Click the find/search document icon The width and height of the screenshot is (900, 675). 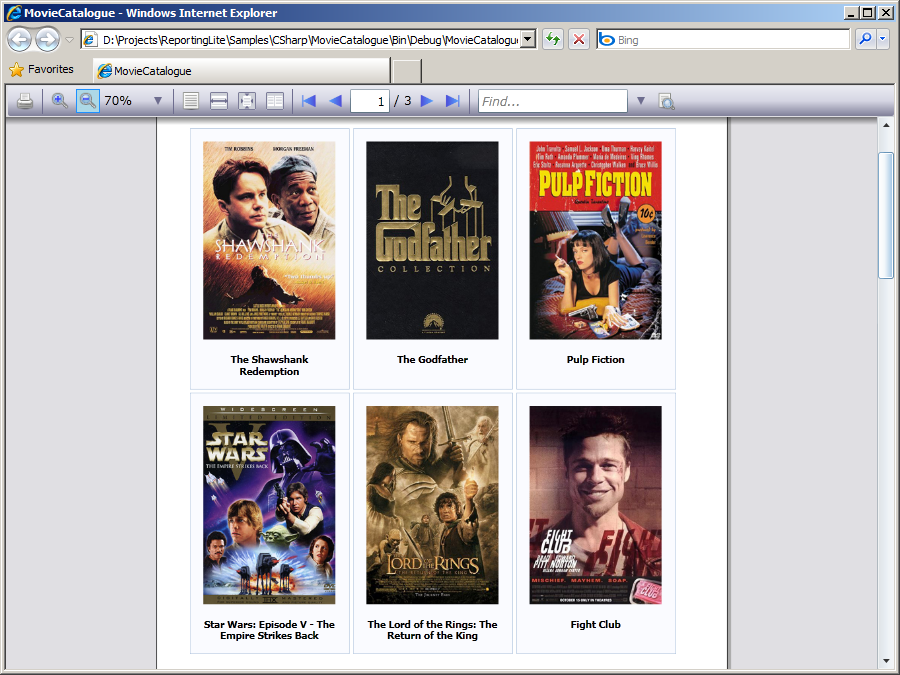666,101
